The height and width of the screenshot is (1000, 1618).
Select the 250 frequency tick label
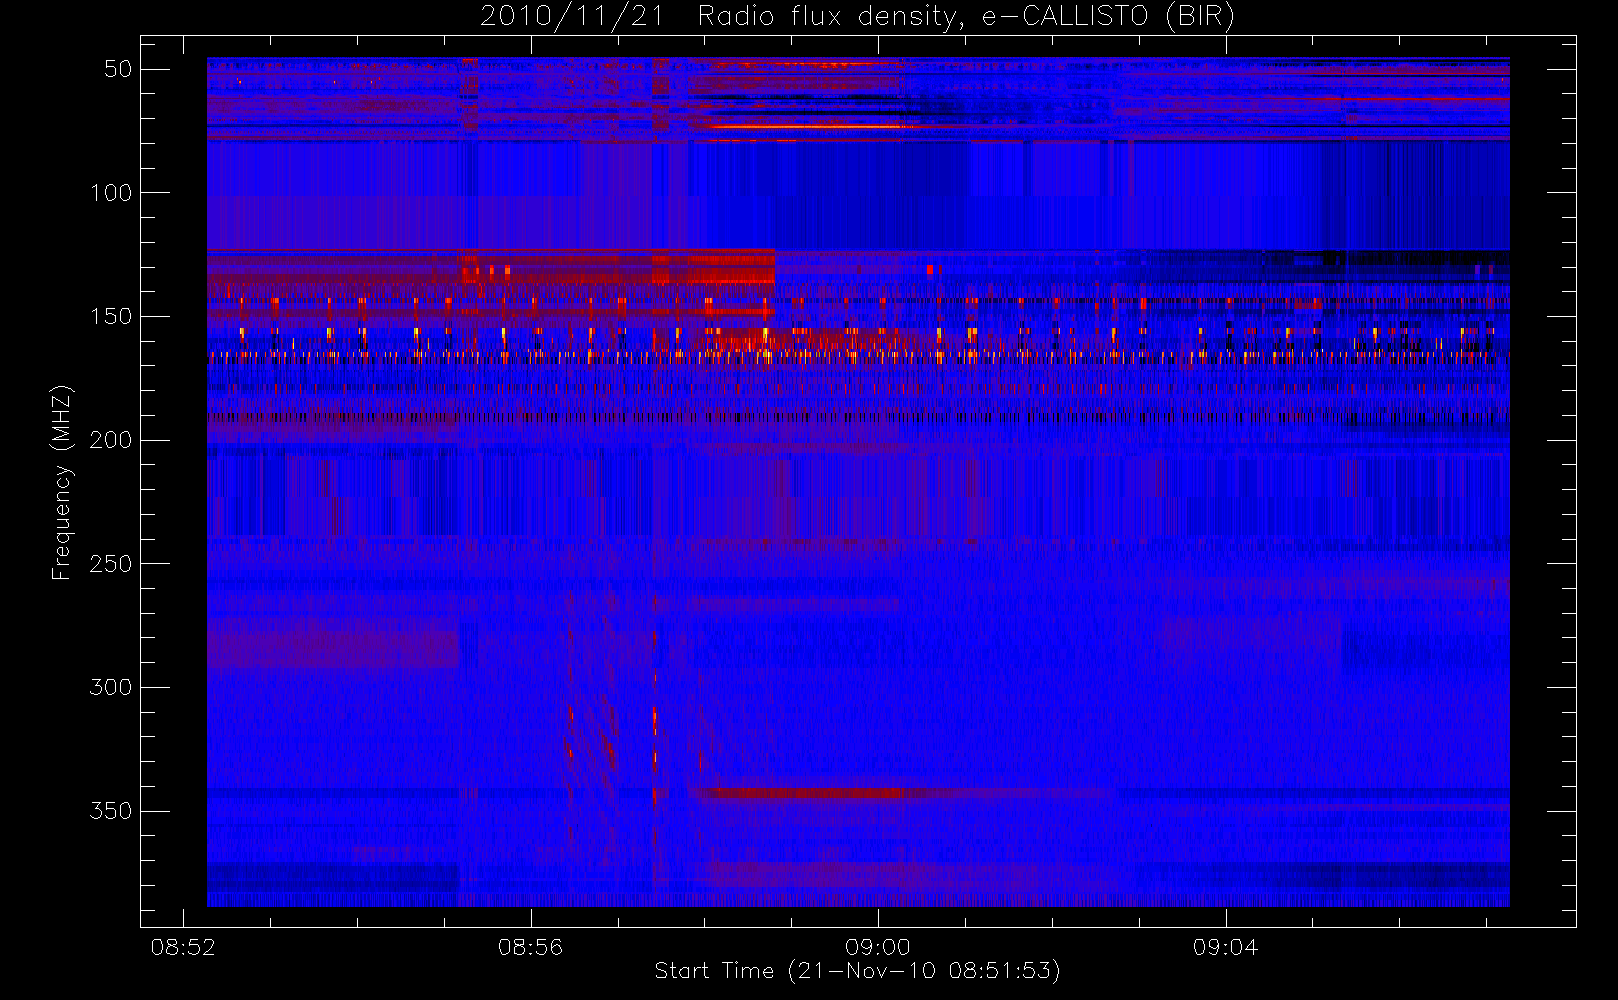(x=111, y=564)
